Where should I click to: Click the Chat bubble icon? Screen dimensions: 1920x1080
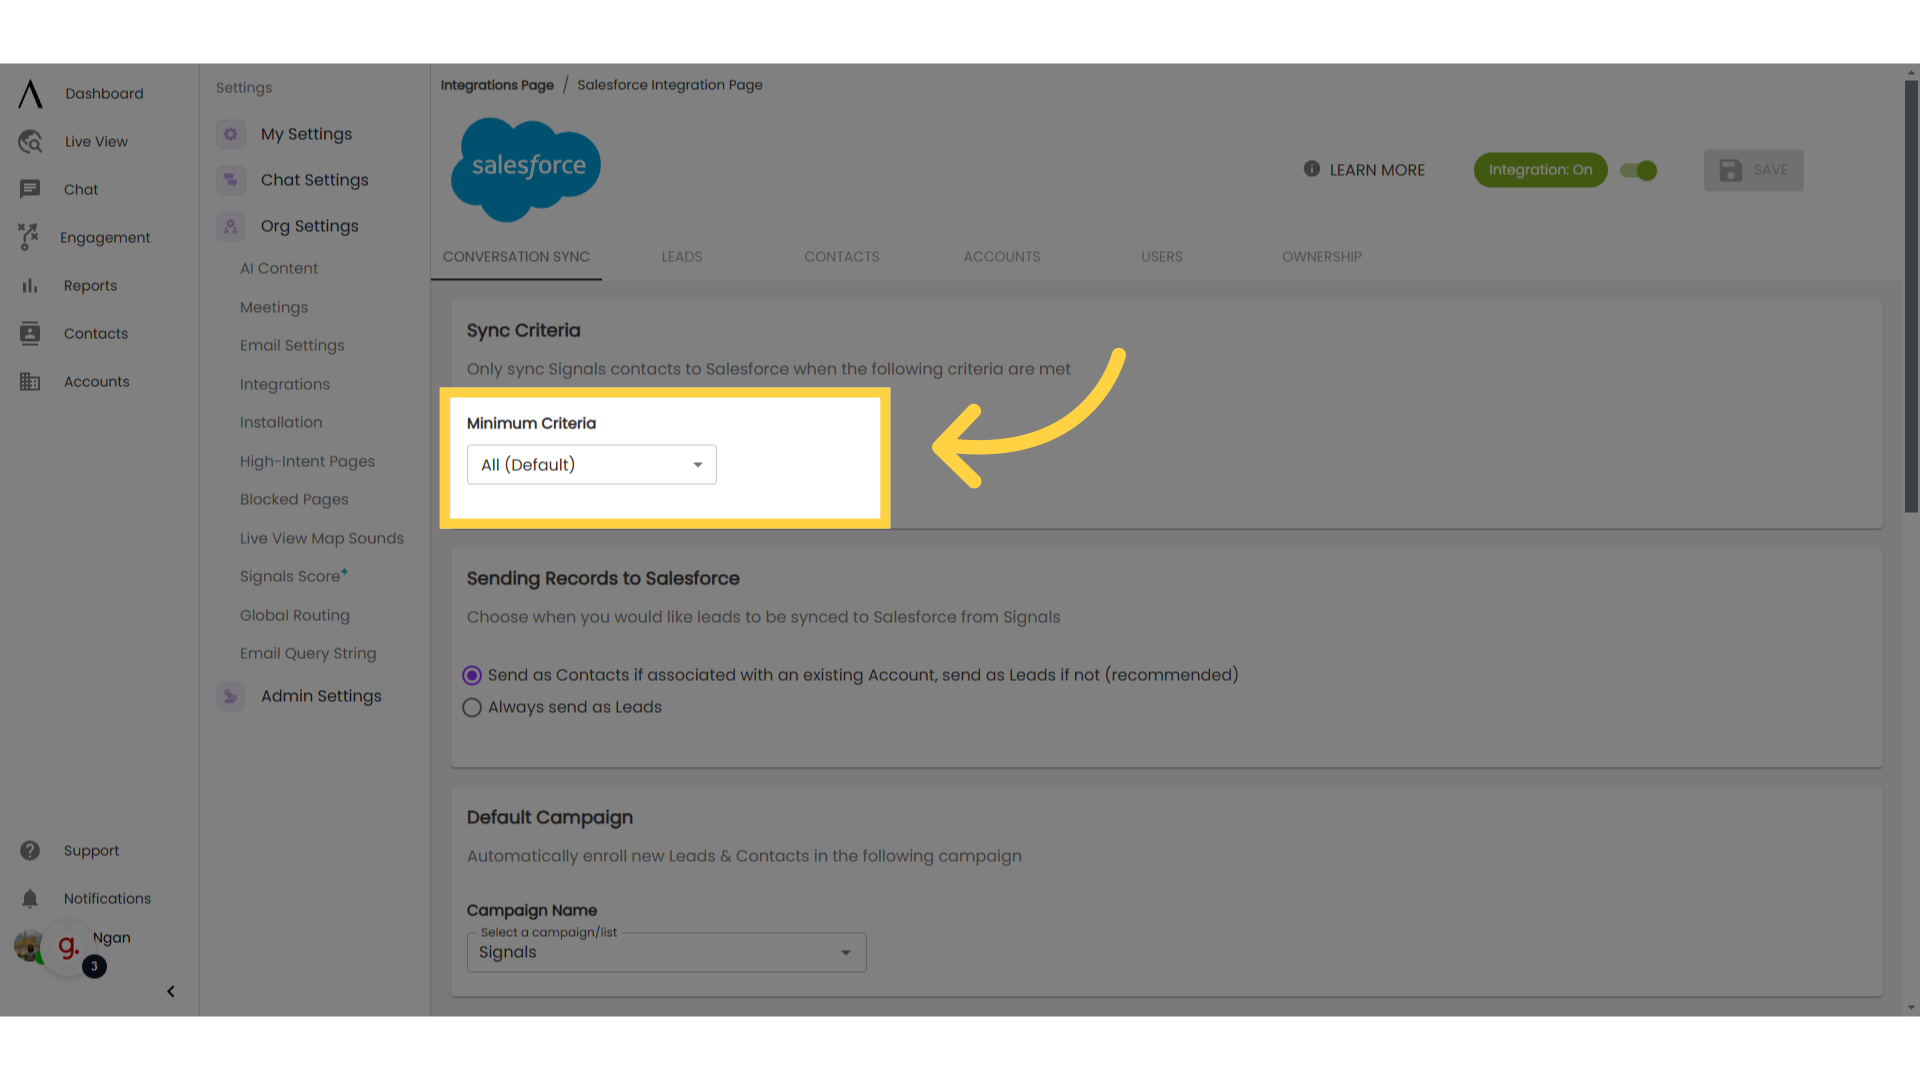pos(30,190)
